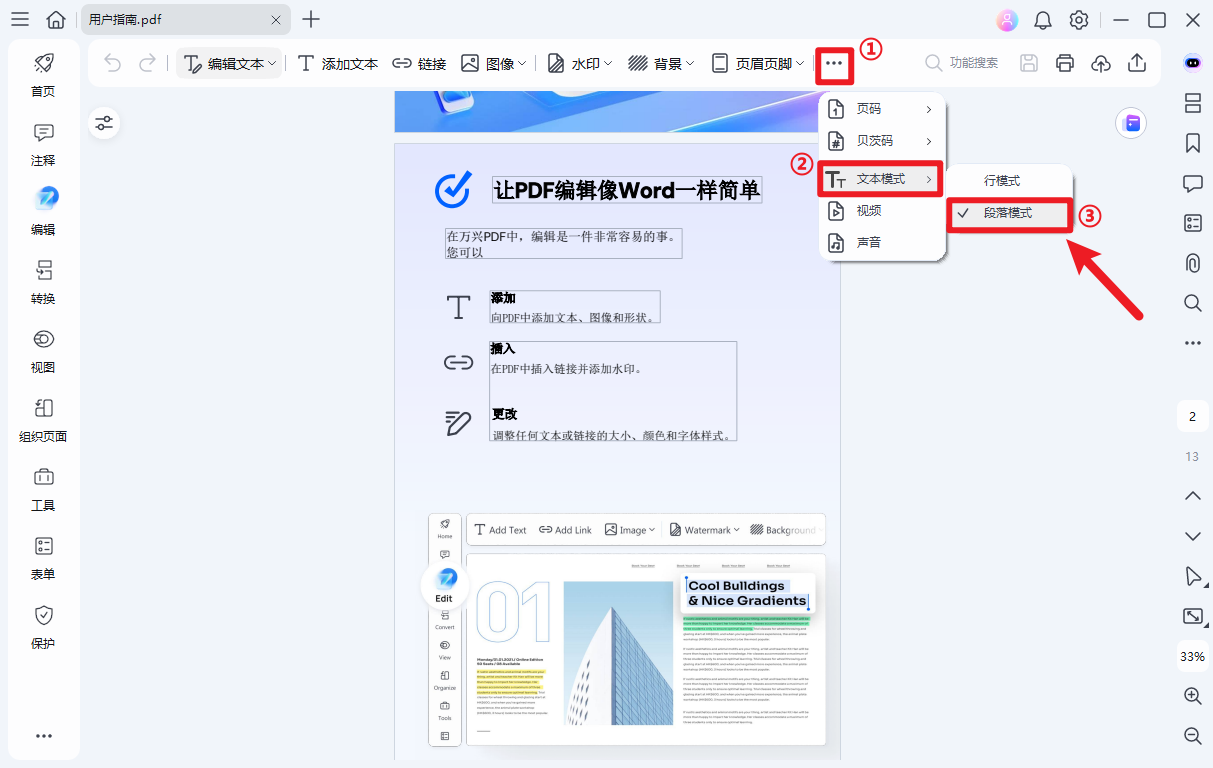Viewport: 1213px width, 768px height.
Task: Expand the 水印 (Watermark) dropdown
Action: point(579,62)
